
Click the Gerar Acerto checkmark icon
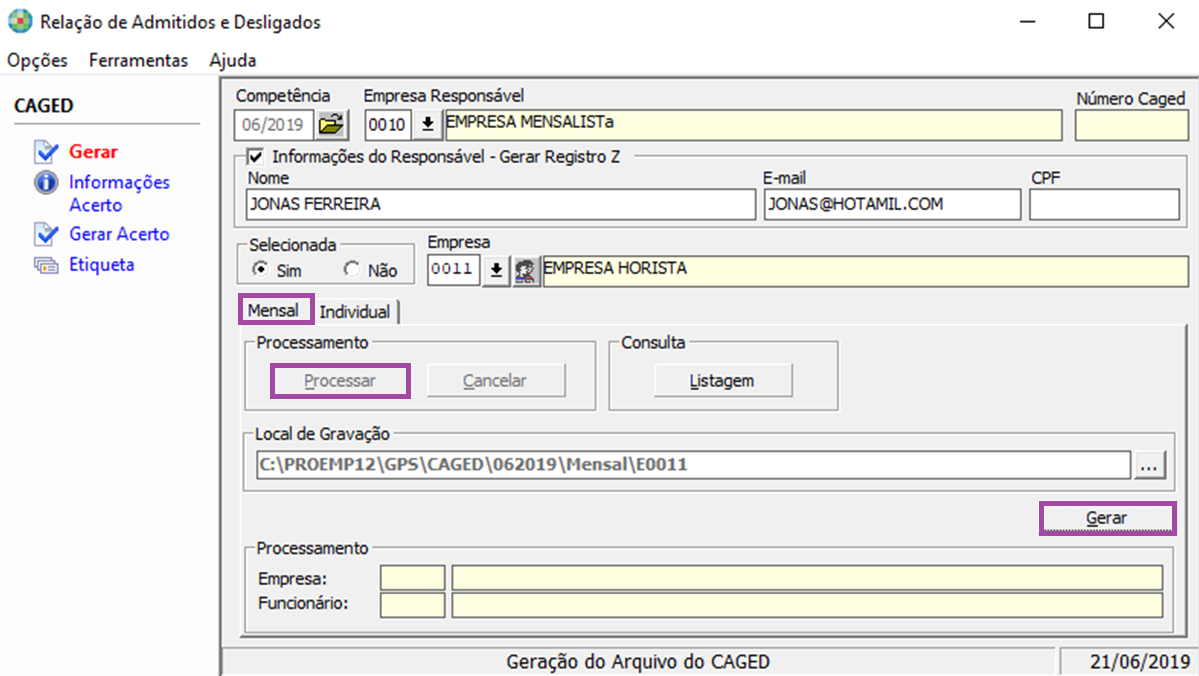click(46, 234)
